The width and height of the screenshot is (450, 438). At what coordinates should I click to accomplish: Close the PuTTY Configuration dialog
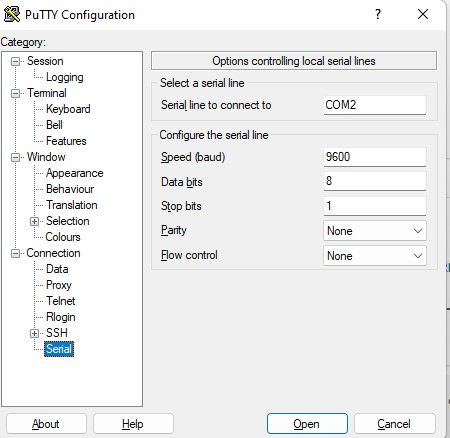pos(423,14)
